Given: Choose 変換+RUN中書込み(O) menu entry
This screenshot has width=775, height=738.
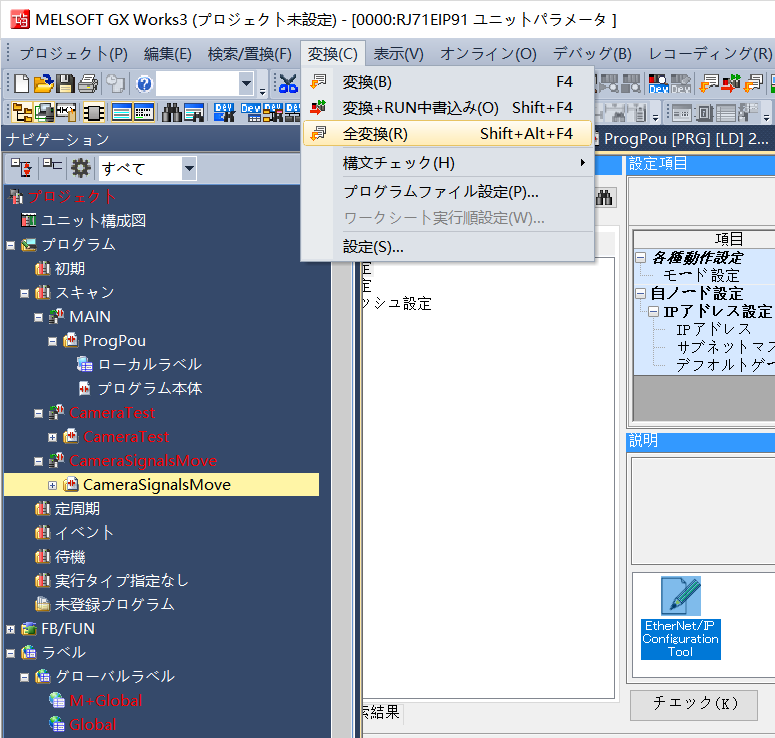Looking at the screenshot, I should (447, 108).
